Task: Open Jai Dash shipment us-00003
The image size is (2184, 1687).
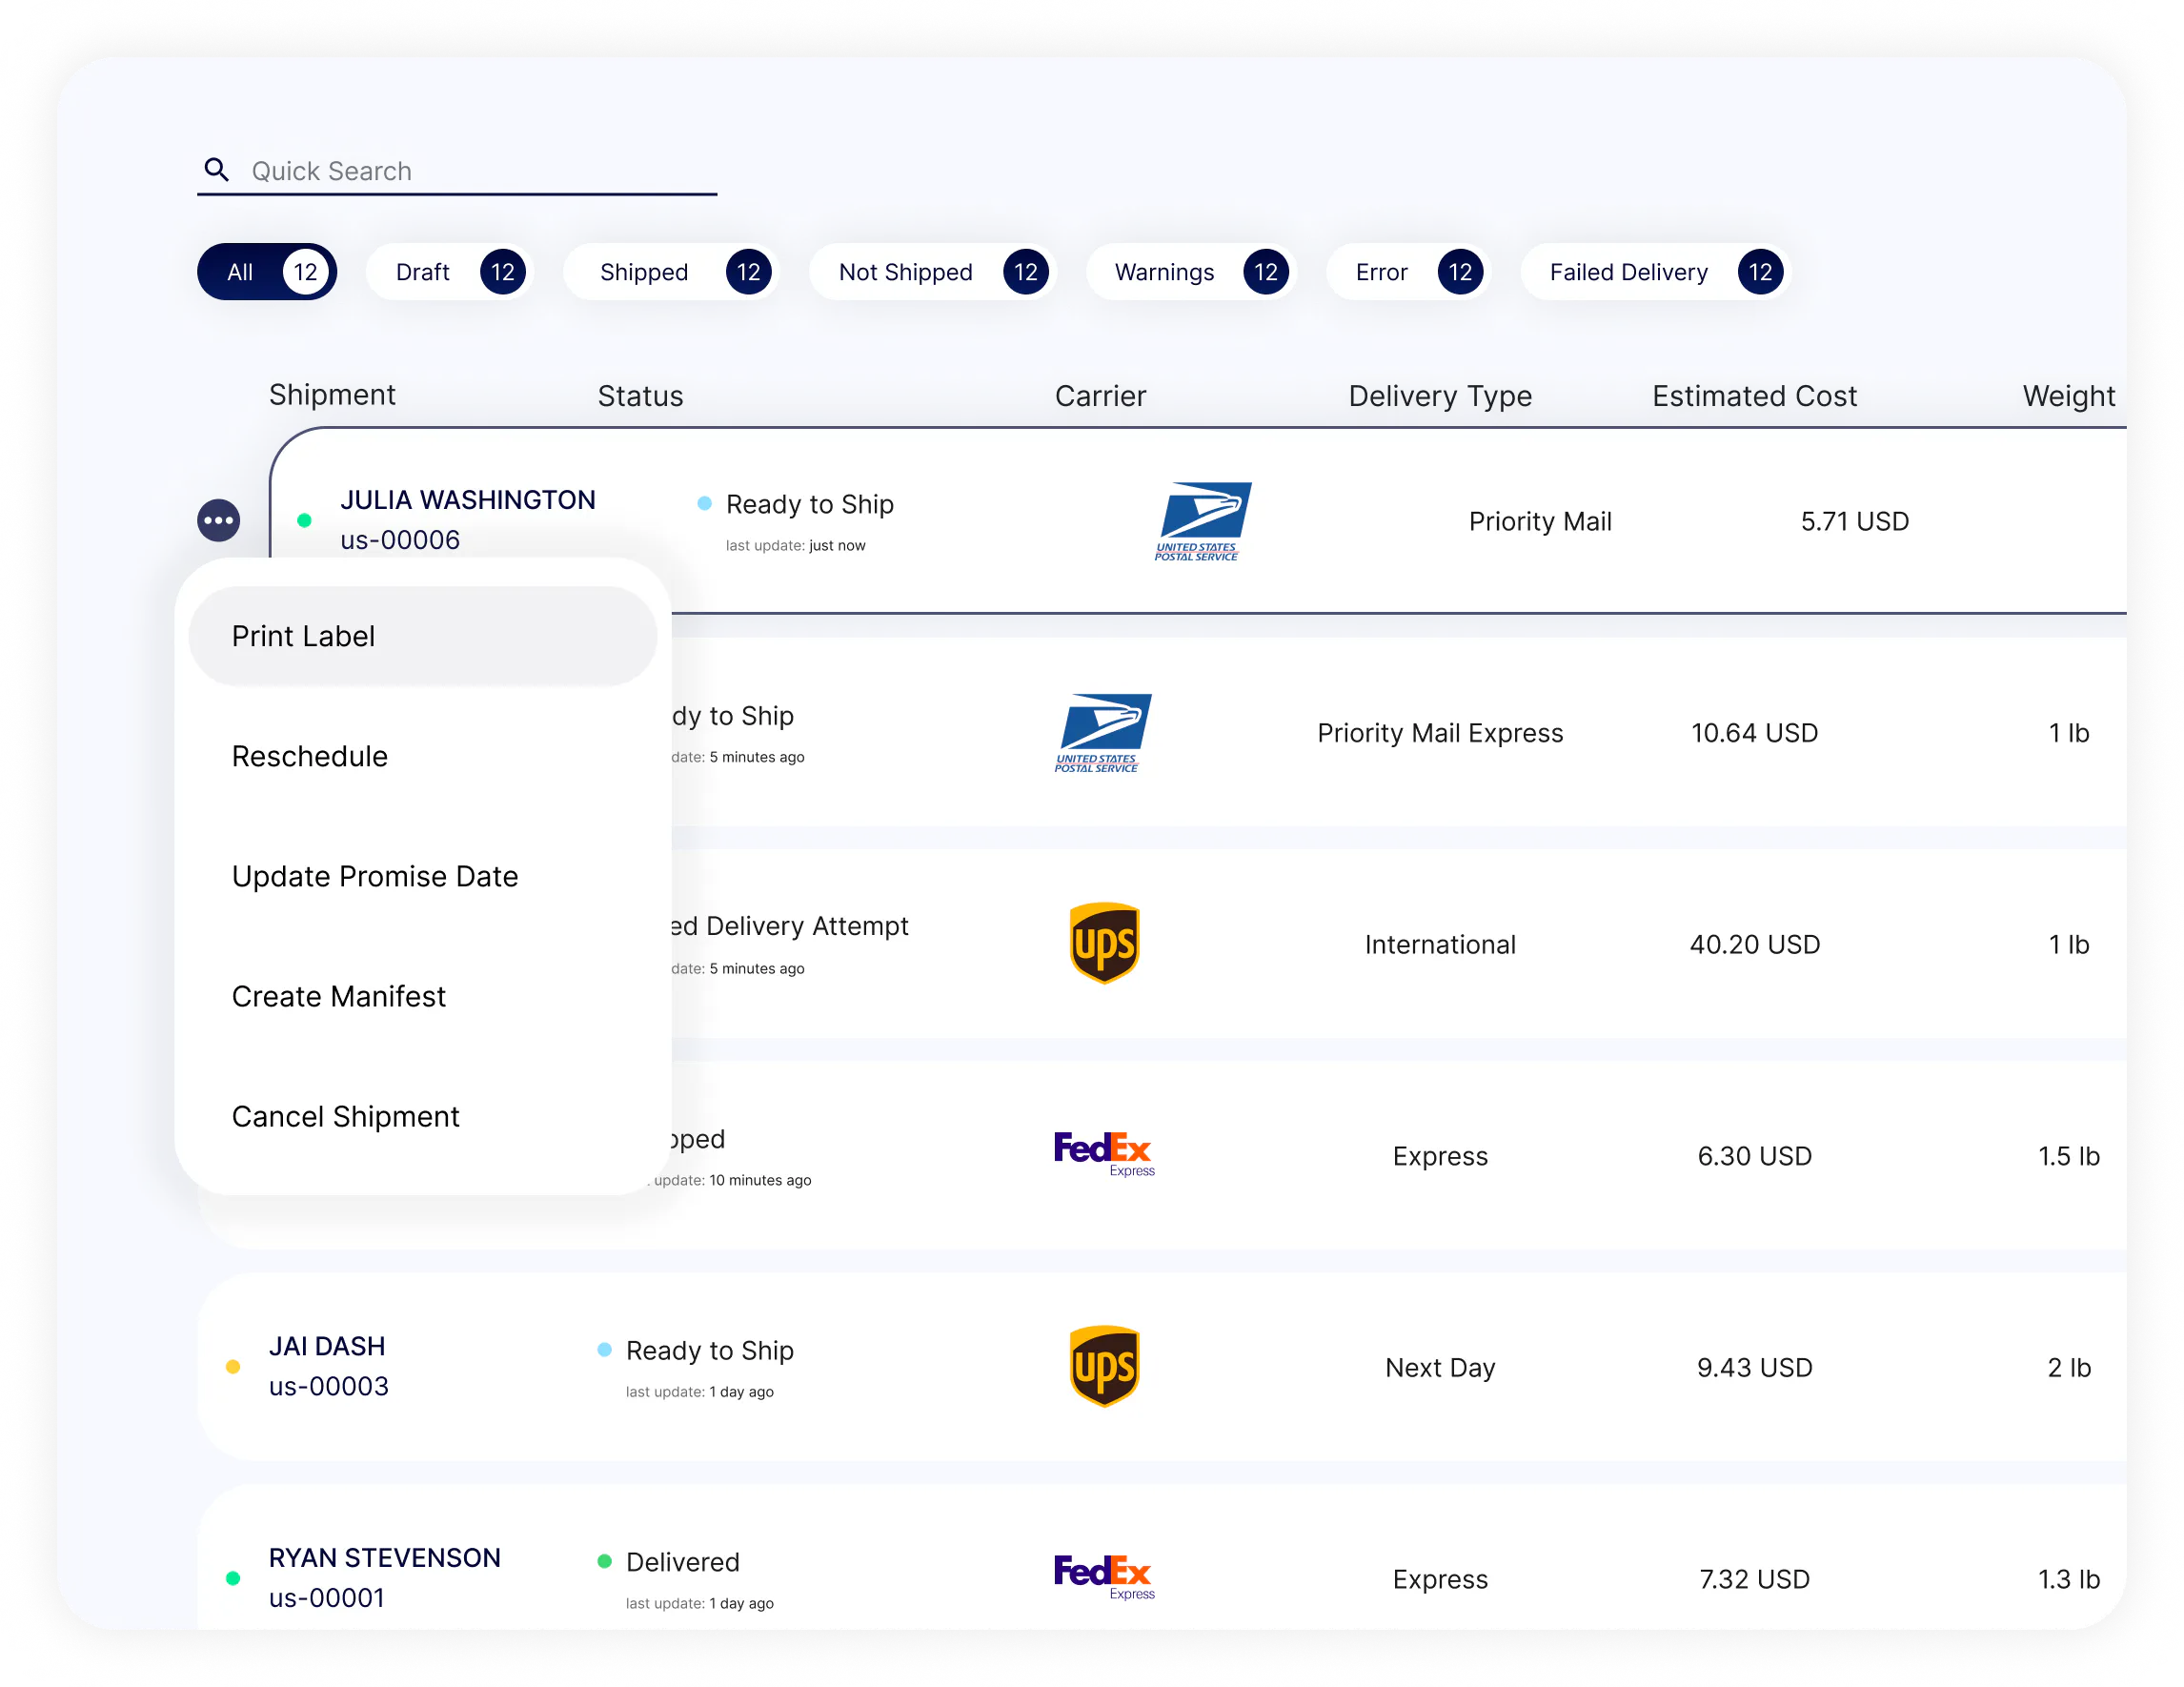Action: 328,1366
